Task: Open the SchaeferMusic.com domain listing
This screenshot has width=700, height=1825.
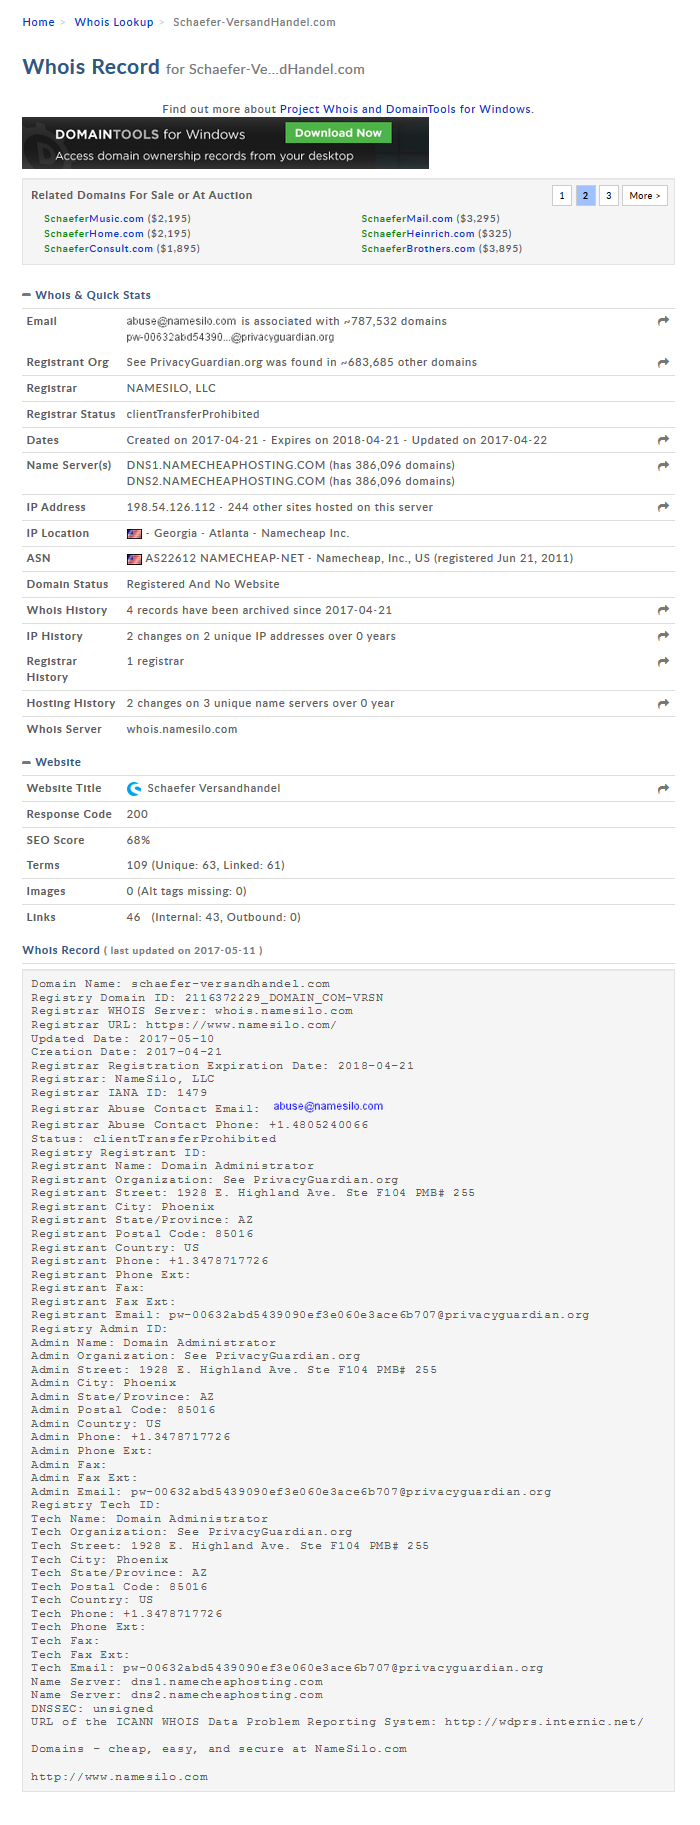Action: pos(94,219)
